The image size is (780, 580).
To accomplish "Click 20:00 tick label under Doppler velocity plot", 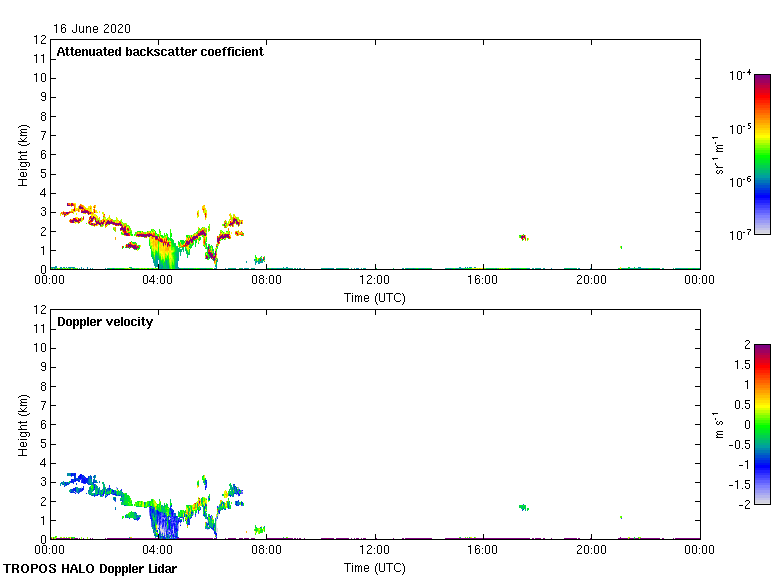I will (x=591, y=552).
